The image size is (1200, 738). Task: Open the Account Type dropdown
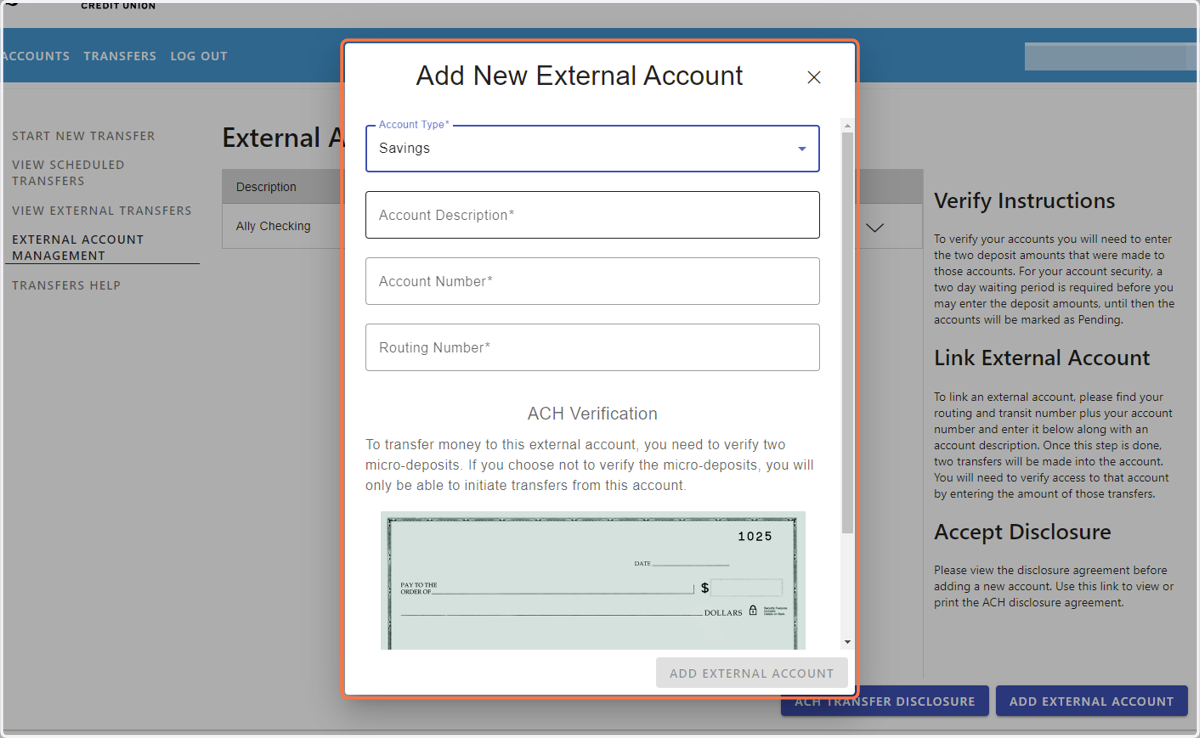pos(592,148)
